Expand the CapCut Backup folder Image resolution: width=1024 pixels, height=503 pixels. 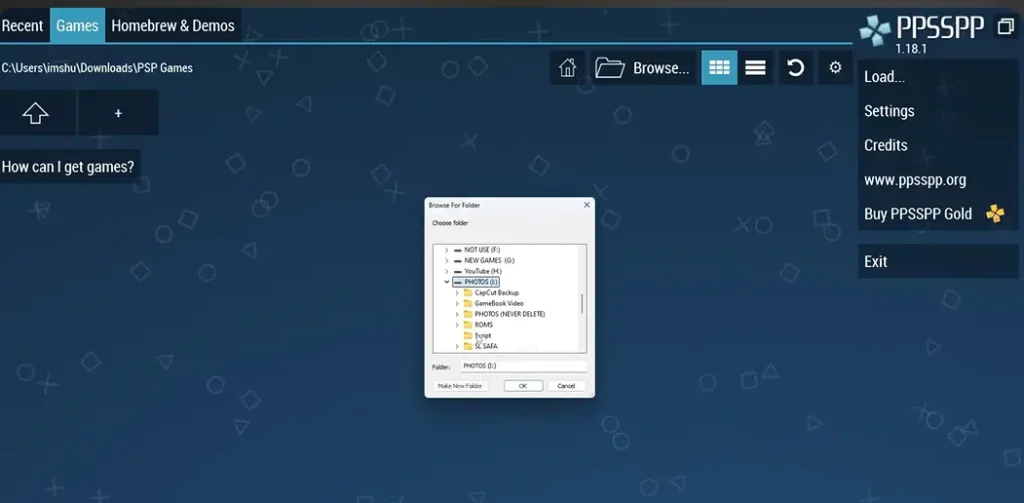(x=457, y=293)
